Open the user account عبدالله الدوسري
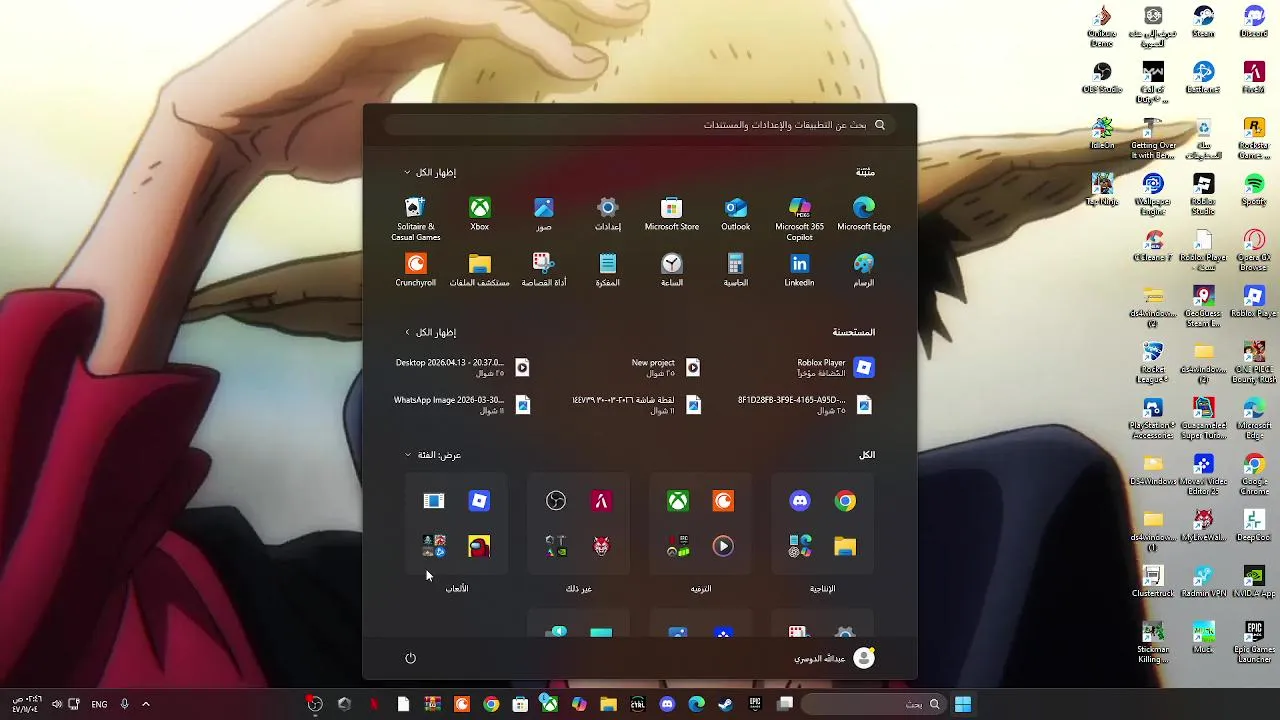Viewport: 1280px width, 720px height. 835,658
